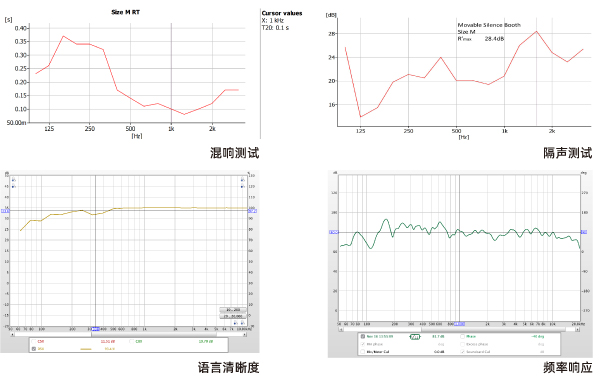
Task: Click the scrollbar thumb under frequency response graph
Action: pyautogui.click(x=494, y=329)
